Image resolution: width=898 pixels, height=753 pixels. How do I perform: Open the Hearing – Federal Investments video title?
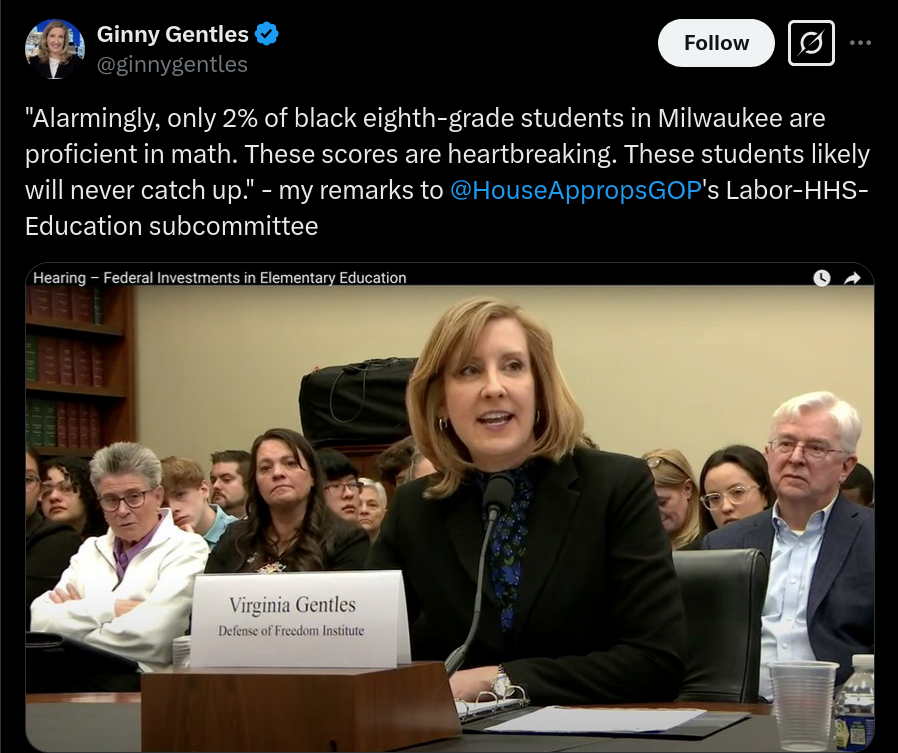click(220, 278)
